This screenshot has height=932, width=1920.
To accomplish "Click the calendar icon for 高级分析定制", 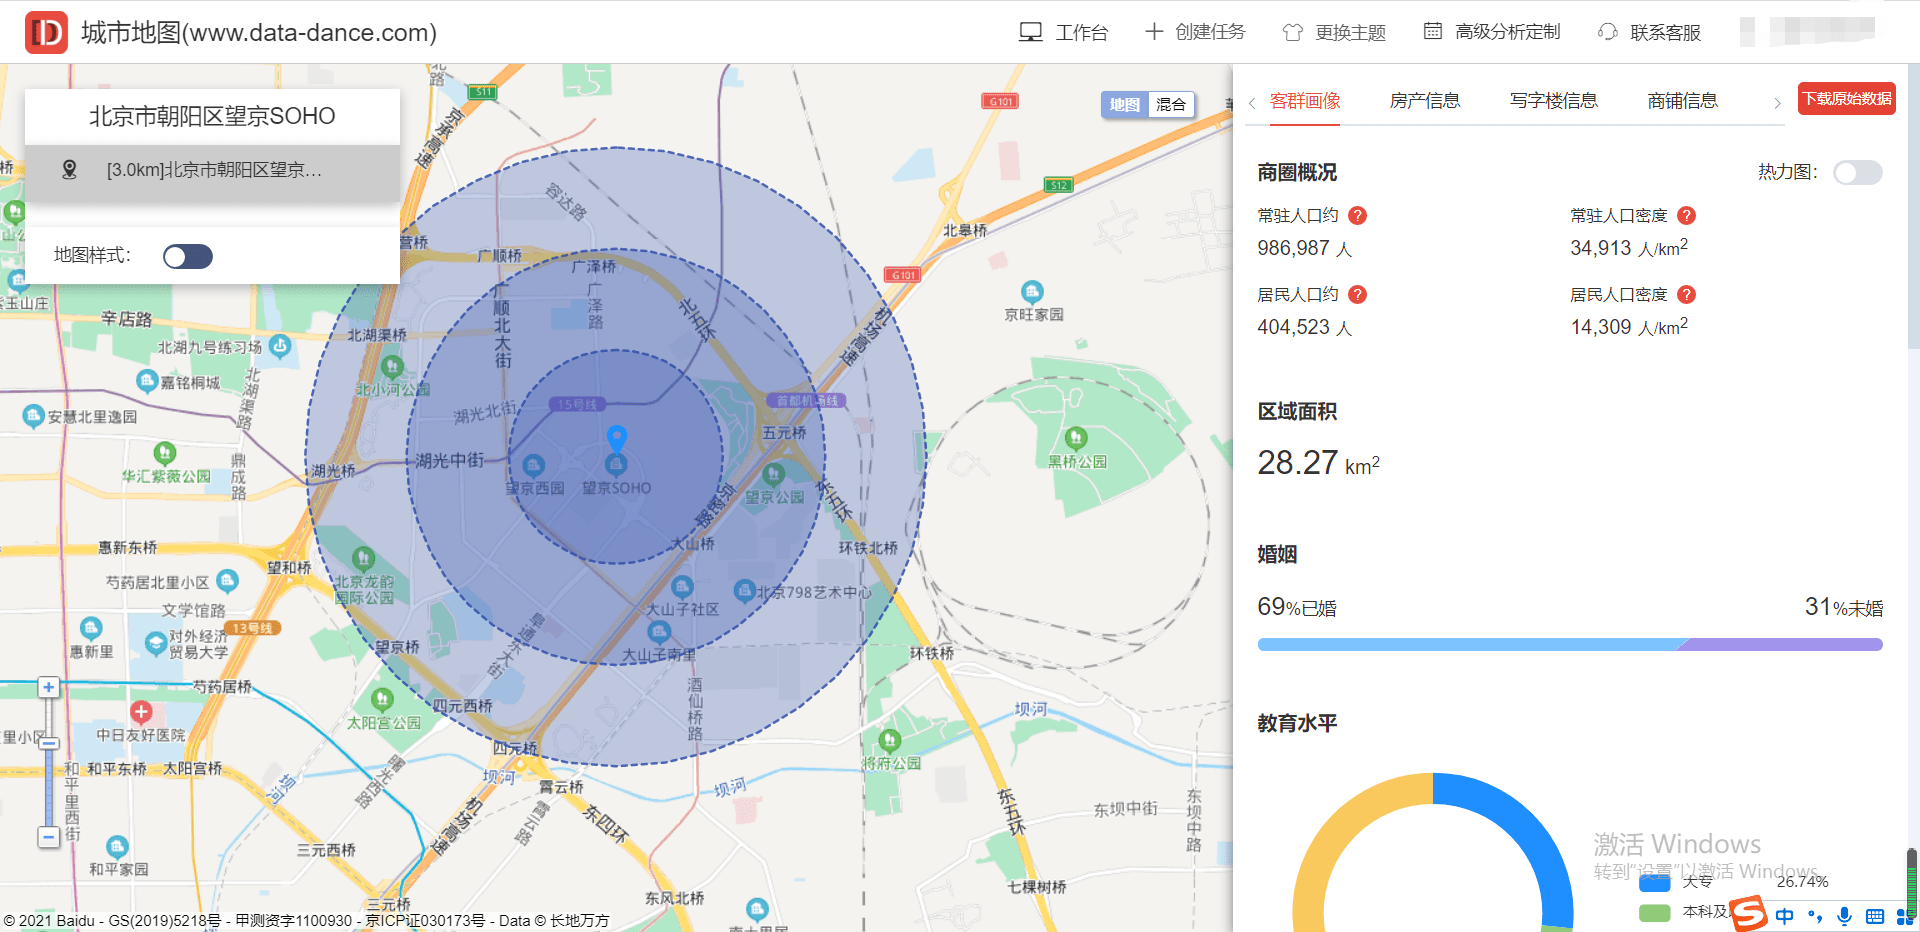I will click(x=1433, y=31).
